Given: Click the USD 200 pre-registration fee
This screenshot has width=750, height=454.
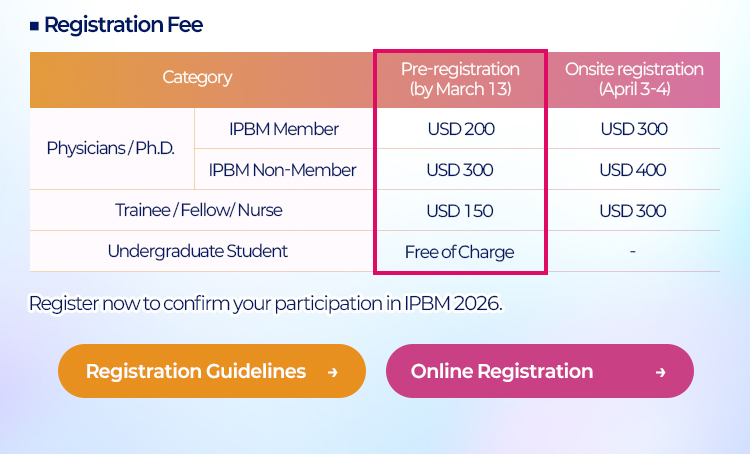Looking at the screenshot, I should pyautogui.click(x=460, y=129).
